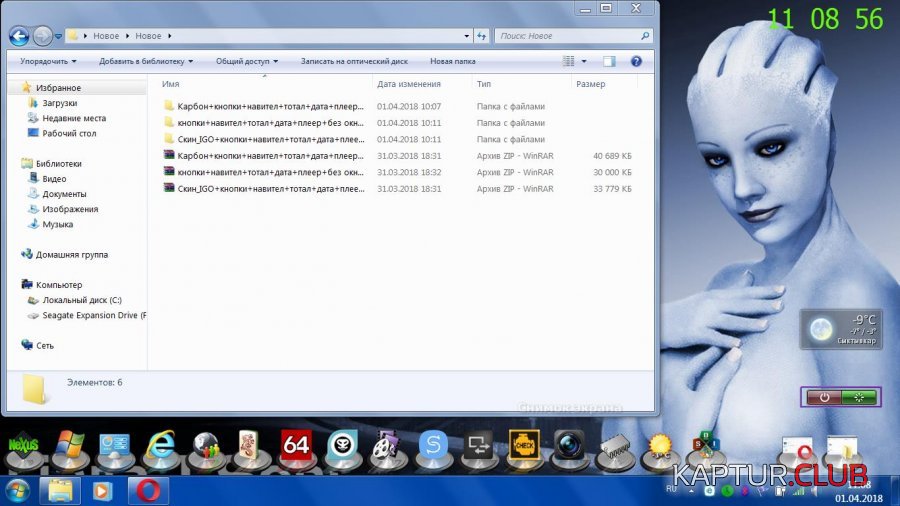The image size is (900, 506).
Task: Click the green button on the desktop gadget
Action: click(859, 397)
